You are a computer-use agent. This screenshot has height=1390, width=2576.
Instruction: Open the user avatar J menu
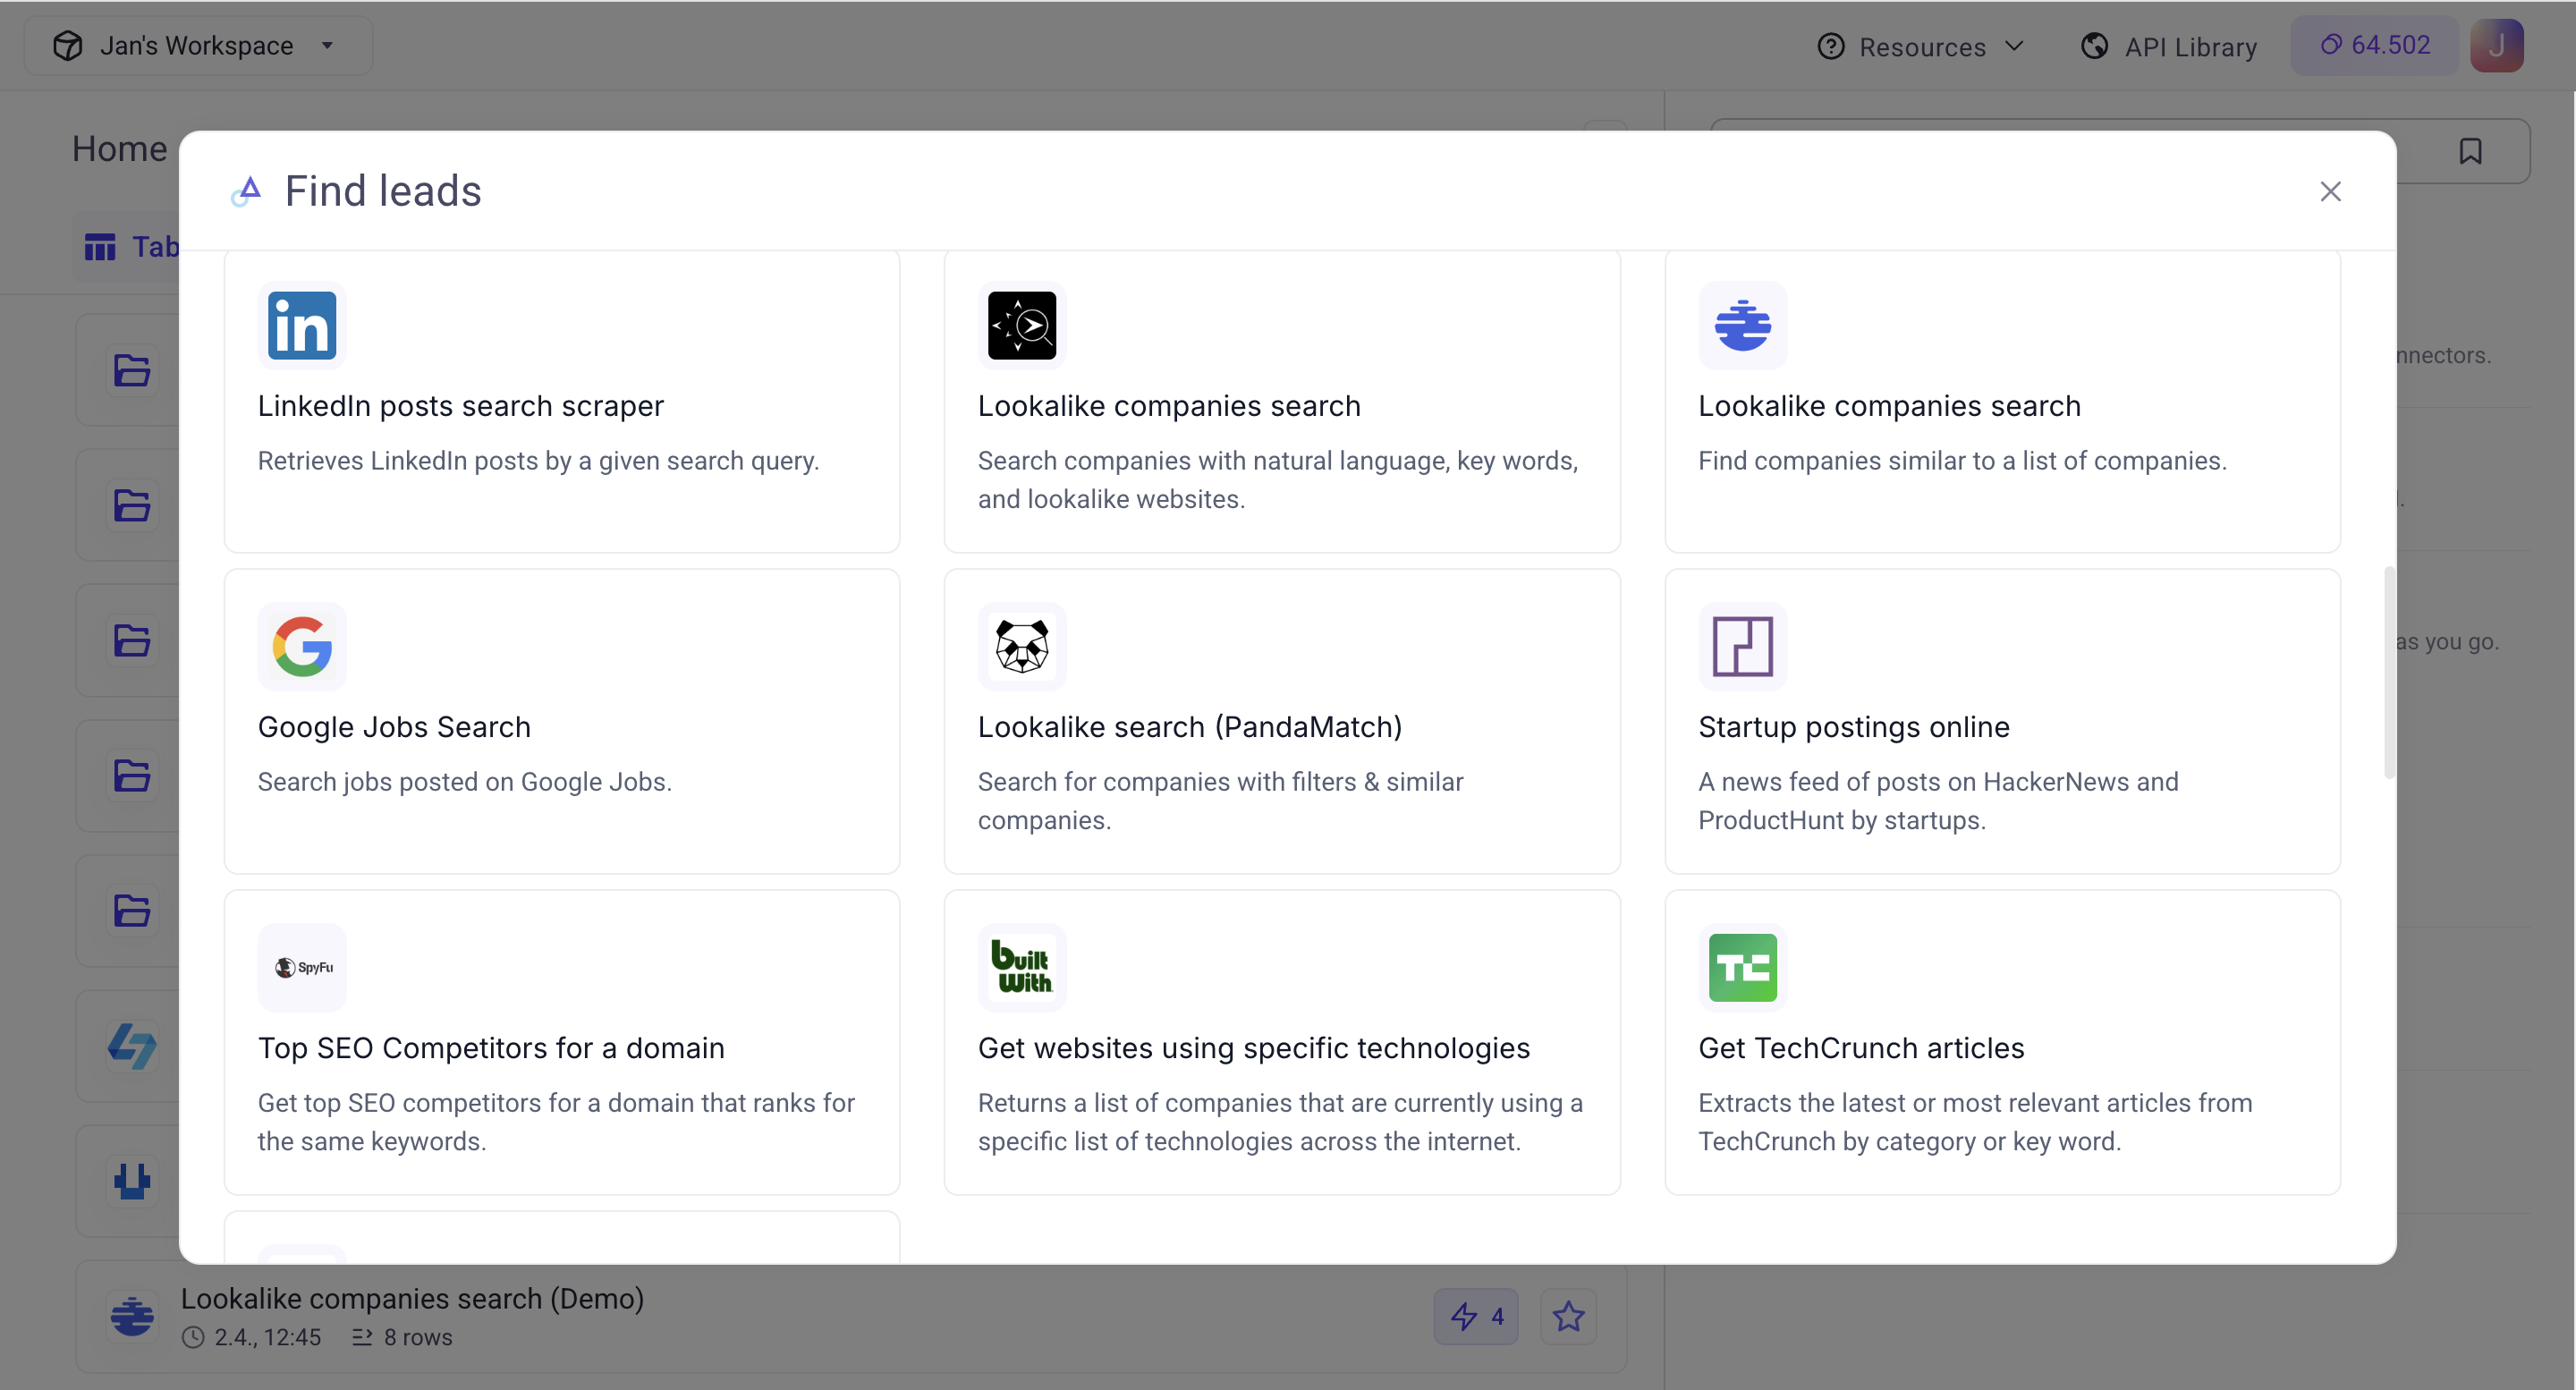tap(2496, 45)
